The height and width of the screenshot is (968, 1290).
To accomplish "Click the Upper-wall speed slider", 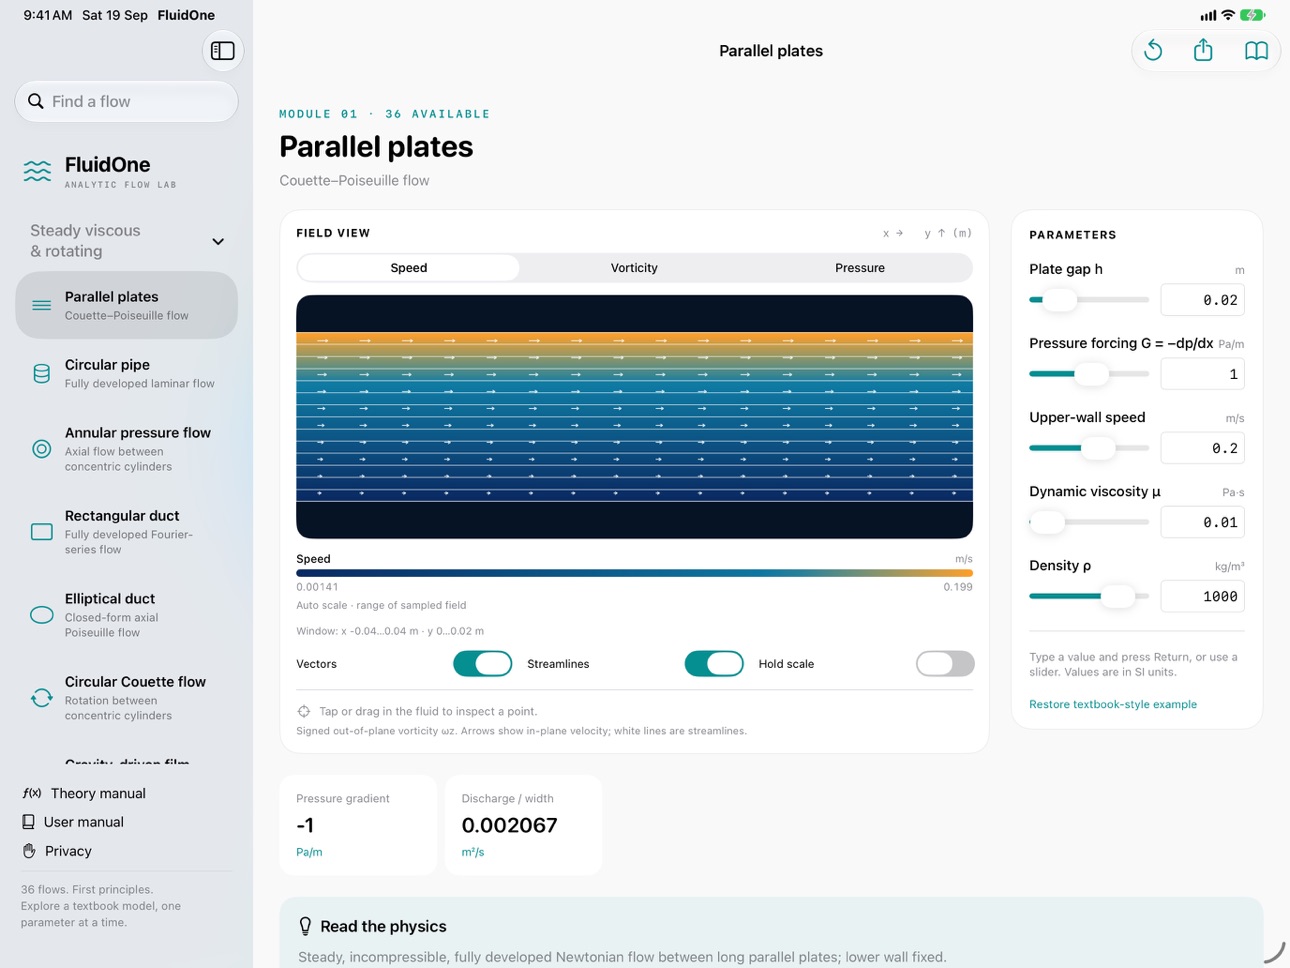I will pos(1089,448).
